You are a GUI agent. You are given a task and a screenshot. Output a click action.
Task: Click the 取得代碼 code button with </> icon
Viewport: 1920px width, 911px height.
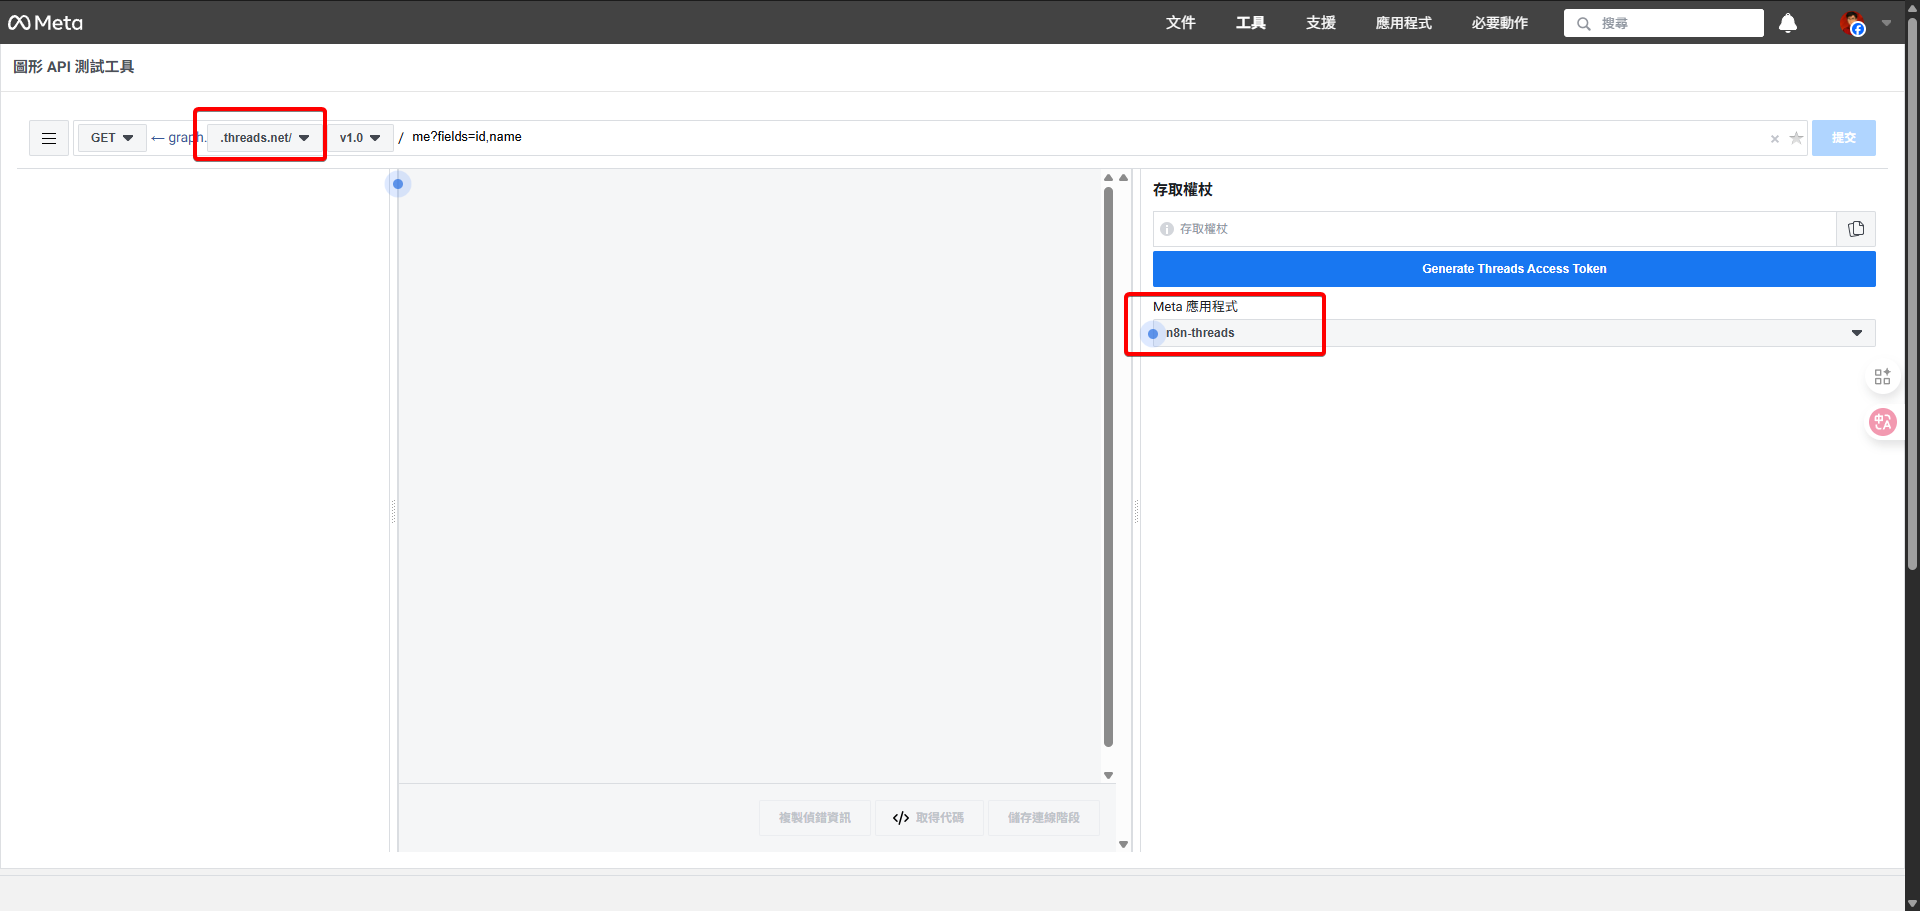point(929,818)
